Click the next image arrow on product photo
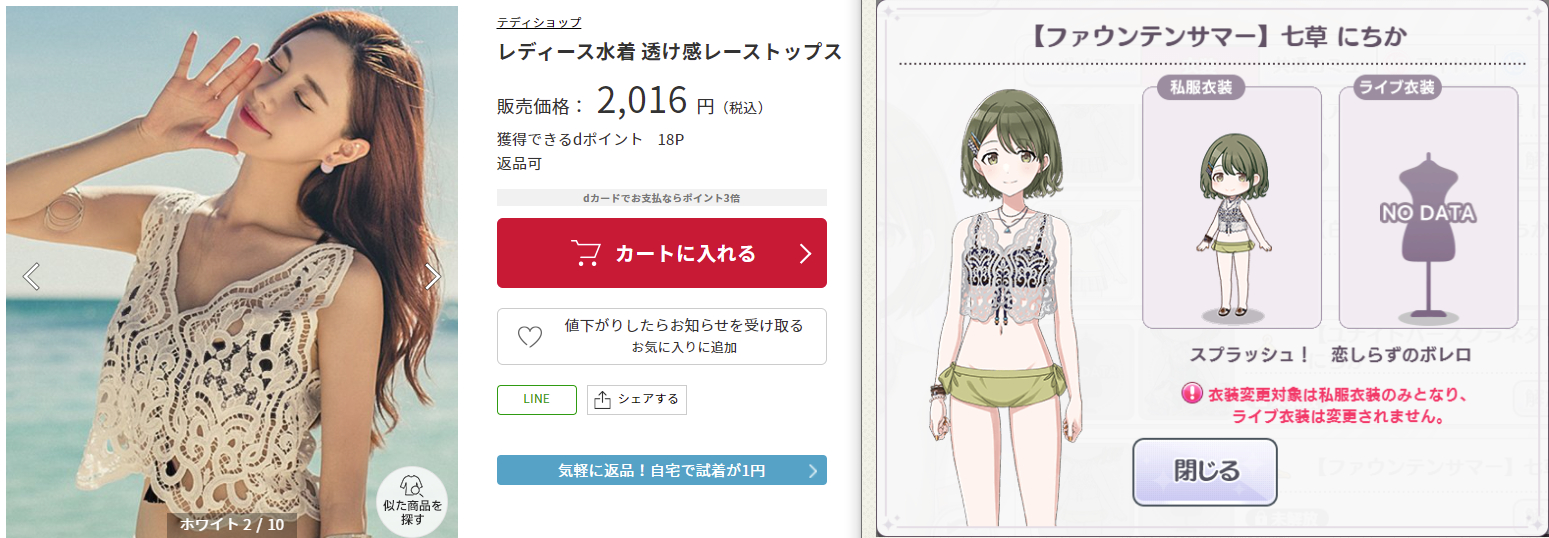Viewport: 1549px width, 538px height. [x=432, y=276]
